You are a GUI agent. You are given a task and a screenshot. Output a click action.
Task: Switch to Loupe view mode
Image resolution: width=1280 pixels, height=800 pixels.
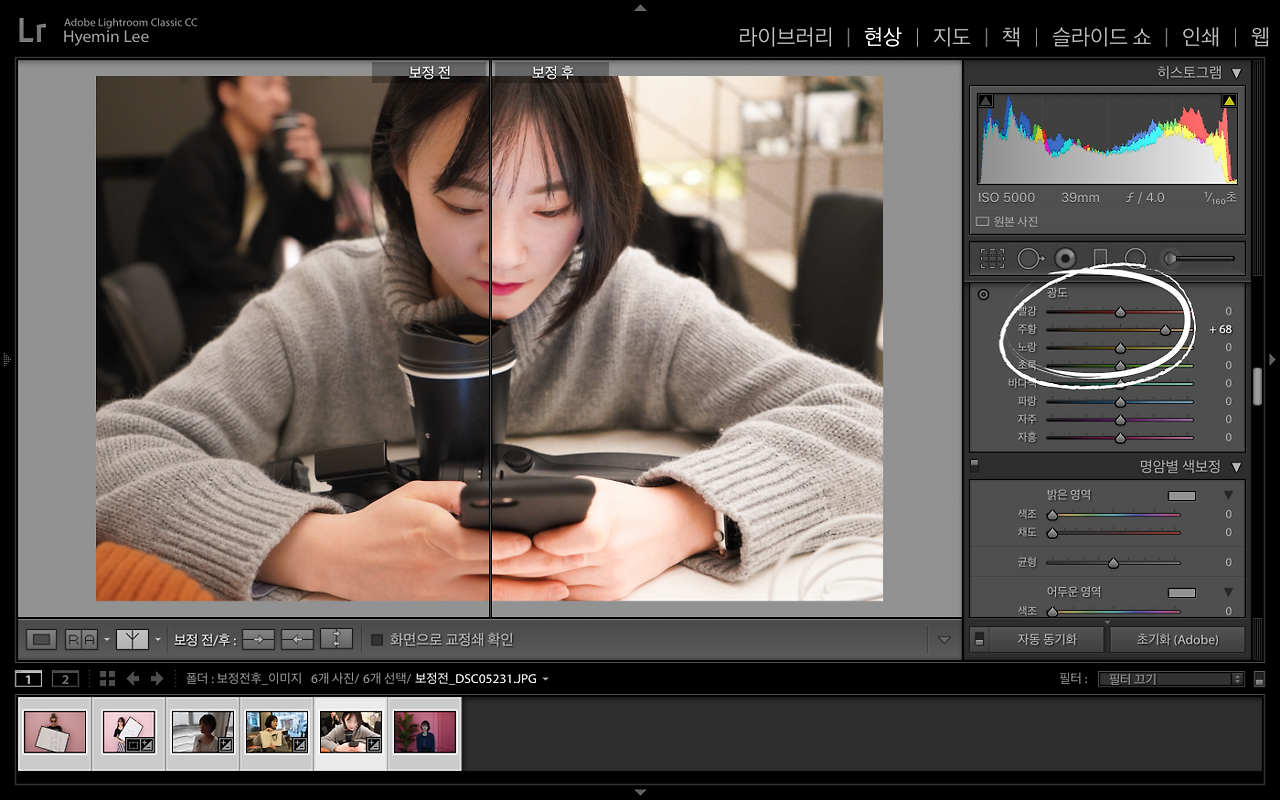click(41, 639)
